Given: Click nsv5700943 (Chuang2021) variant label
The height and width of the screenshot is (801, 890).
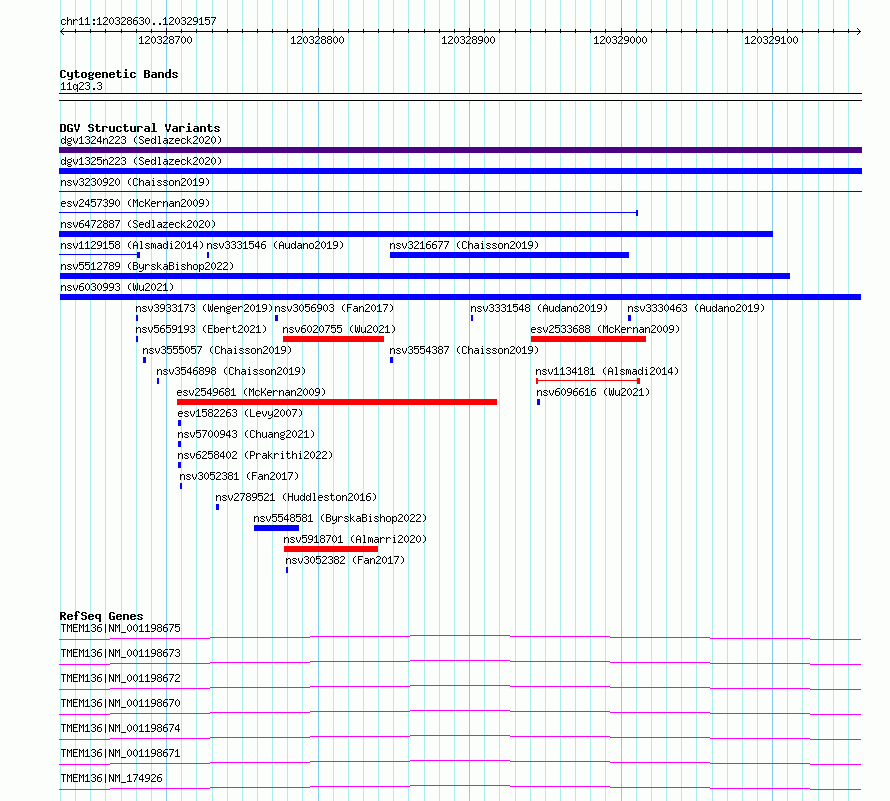Looking at the screenshot, I should coord(246,434).
